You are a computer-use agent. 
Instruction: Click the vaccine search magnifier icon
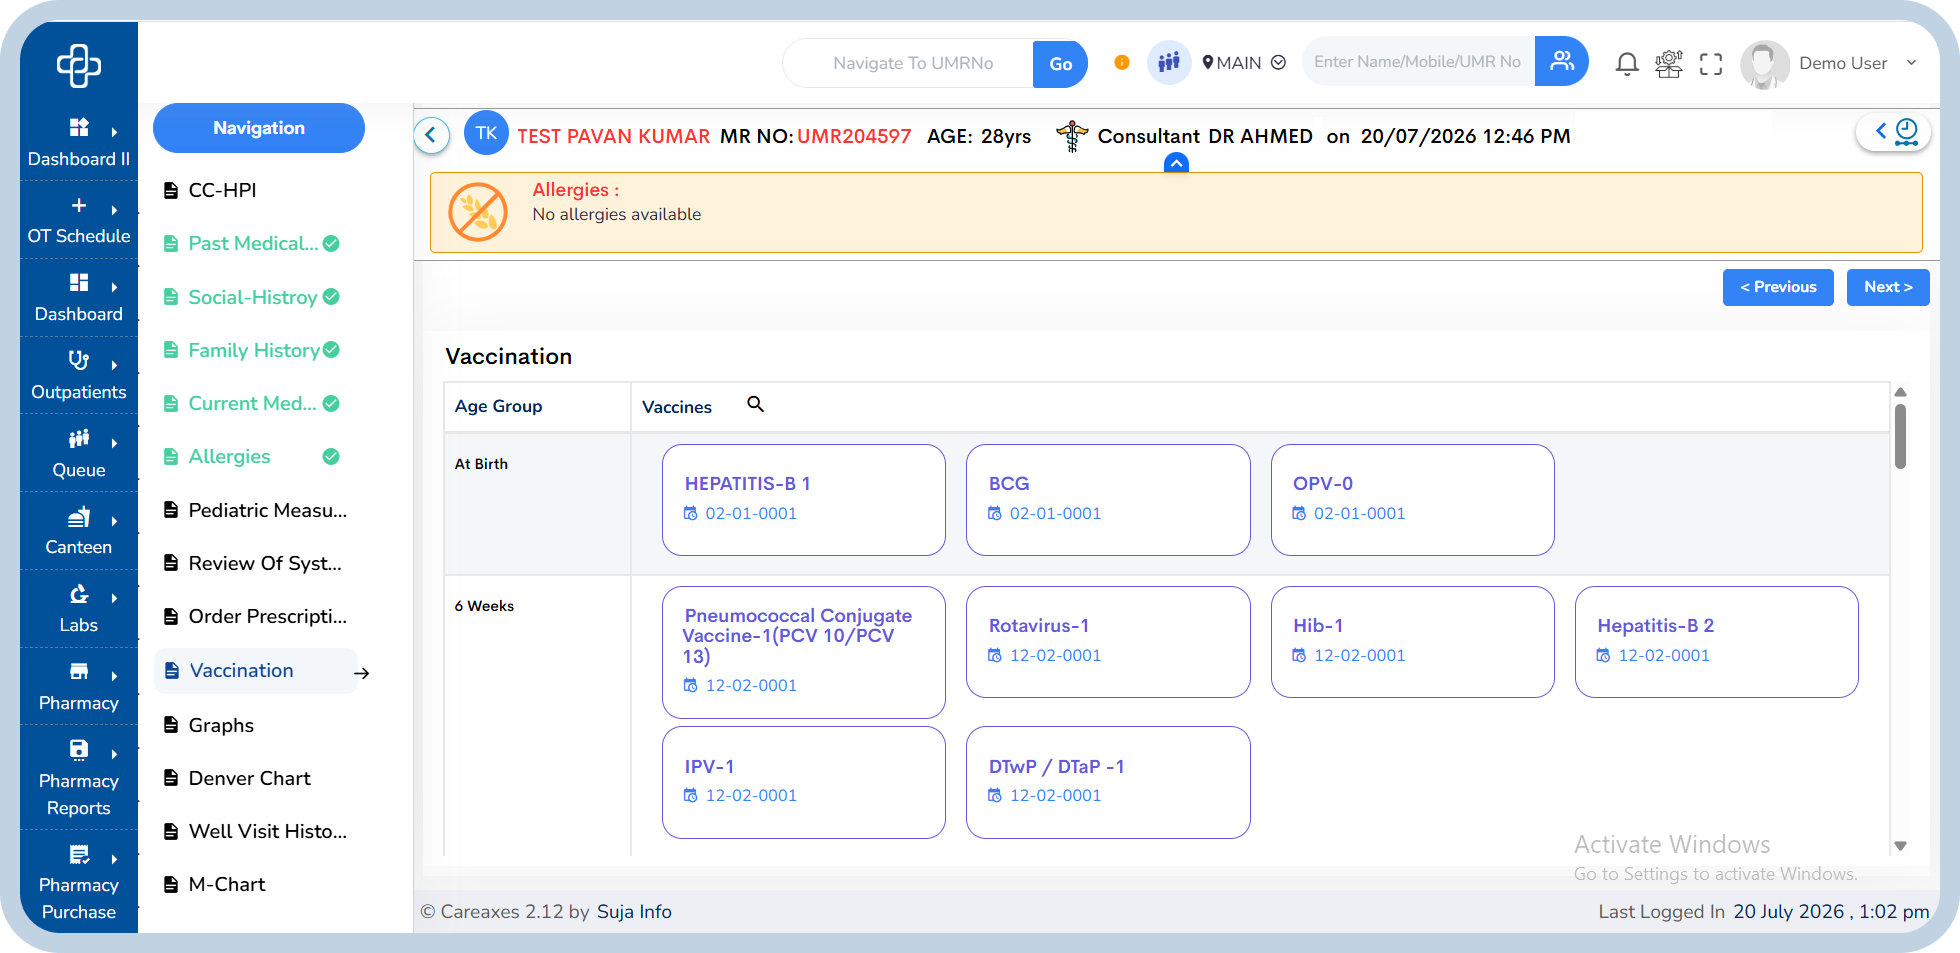tap(755, 404)
